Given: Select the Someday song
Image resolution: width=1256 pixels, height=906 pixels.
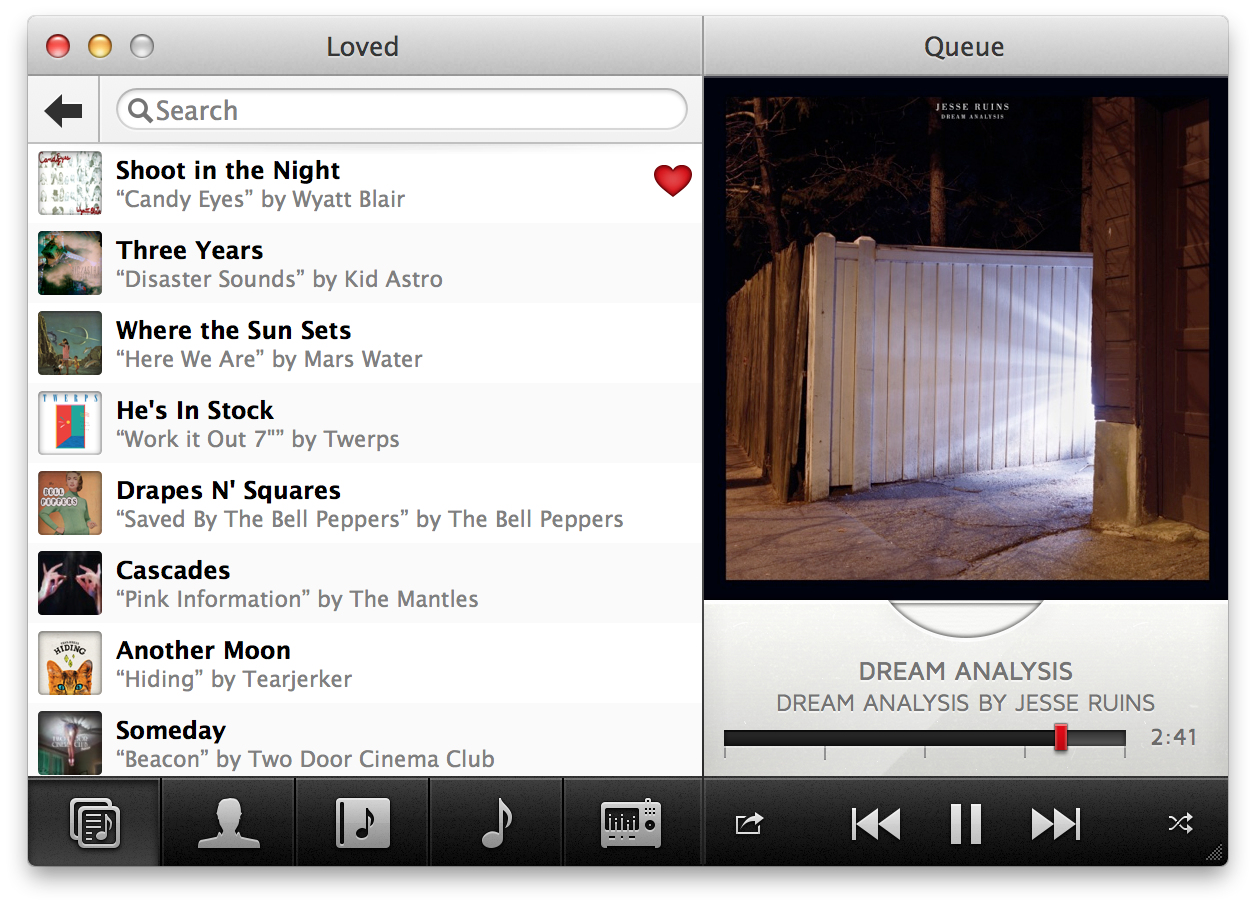Looking at the screenshot, I should point(365,740).
